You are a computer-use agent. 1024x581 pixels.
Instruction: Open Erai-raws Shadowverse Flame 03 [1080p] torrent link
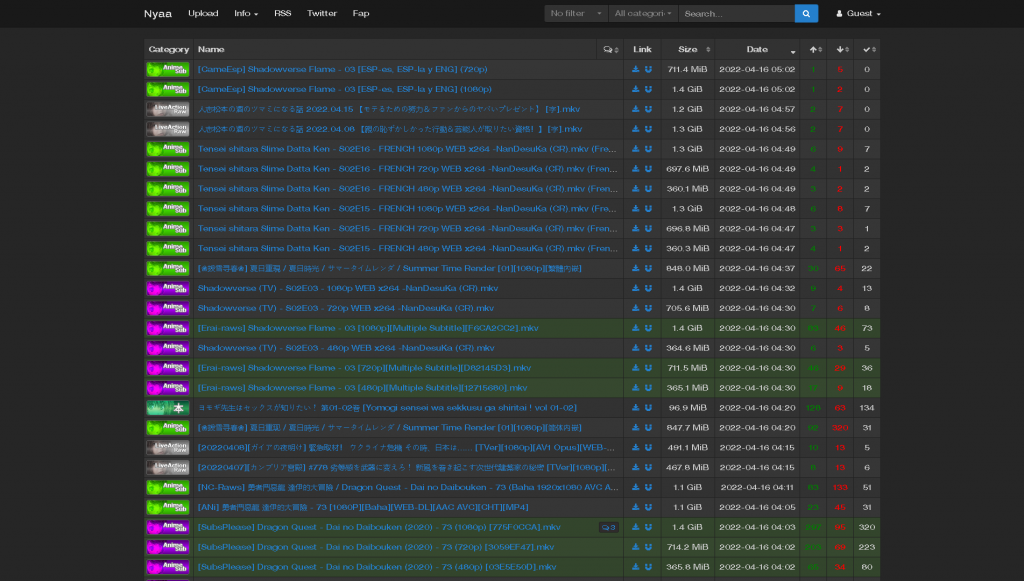(x=368, y=328)
